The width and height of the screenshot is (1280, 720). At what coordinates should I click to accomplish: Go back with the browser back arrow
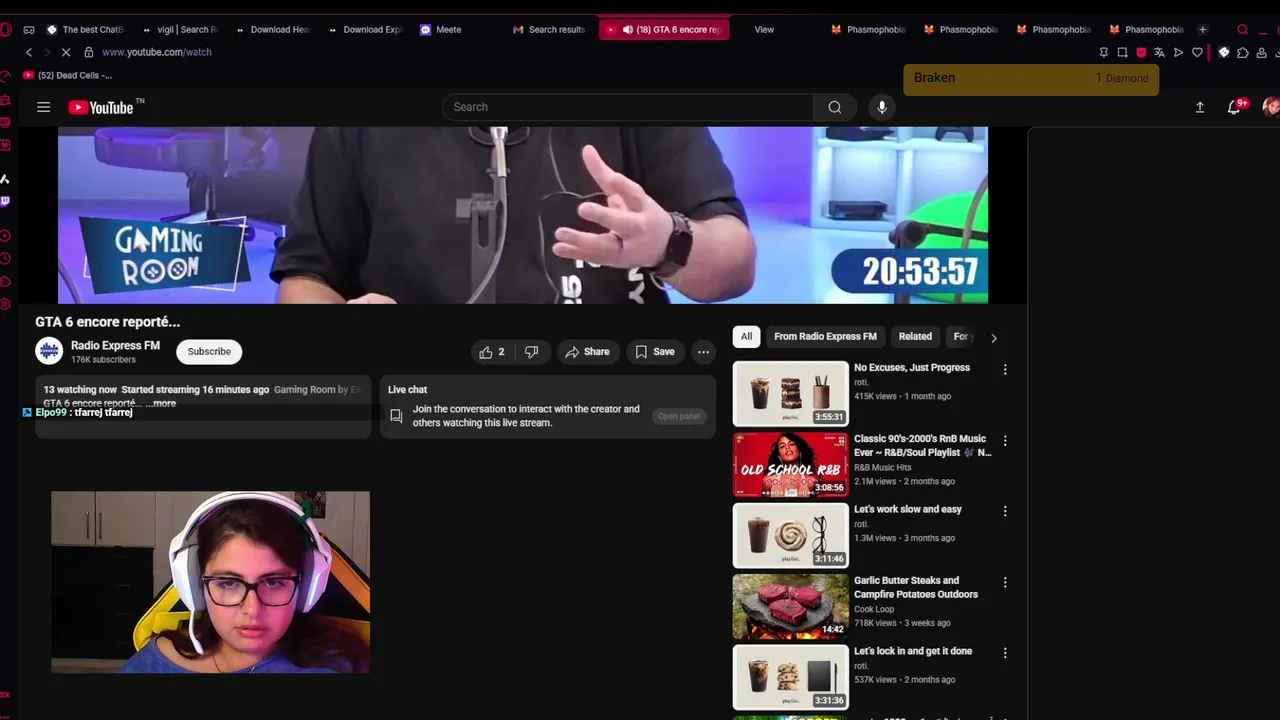point(29,52)
